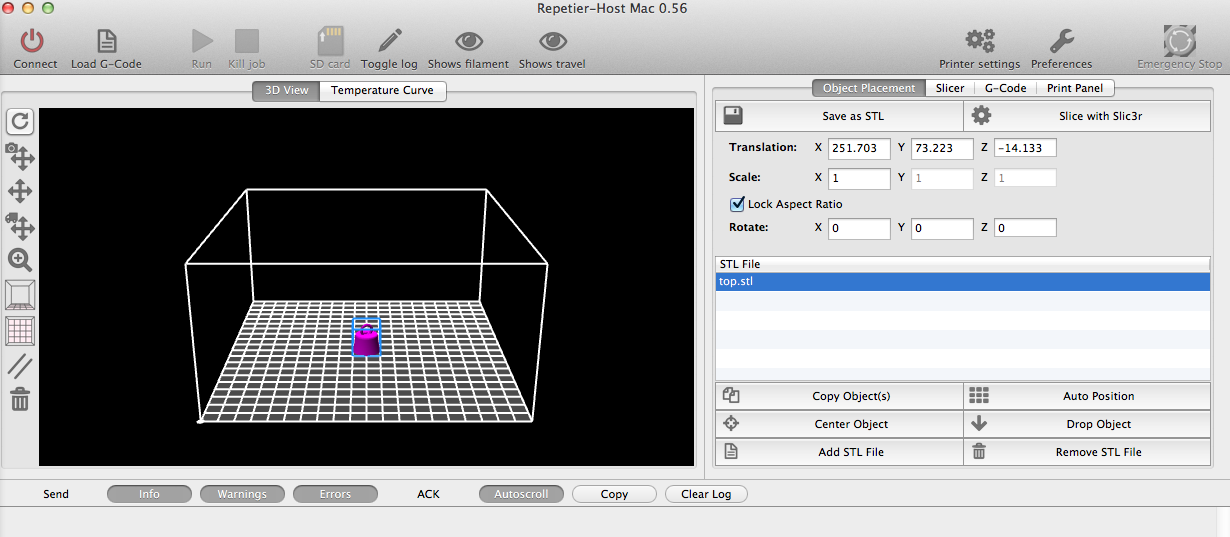
Task: Select the Object Placement tab
Action: click(x=869, y=88)
